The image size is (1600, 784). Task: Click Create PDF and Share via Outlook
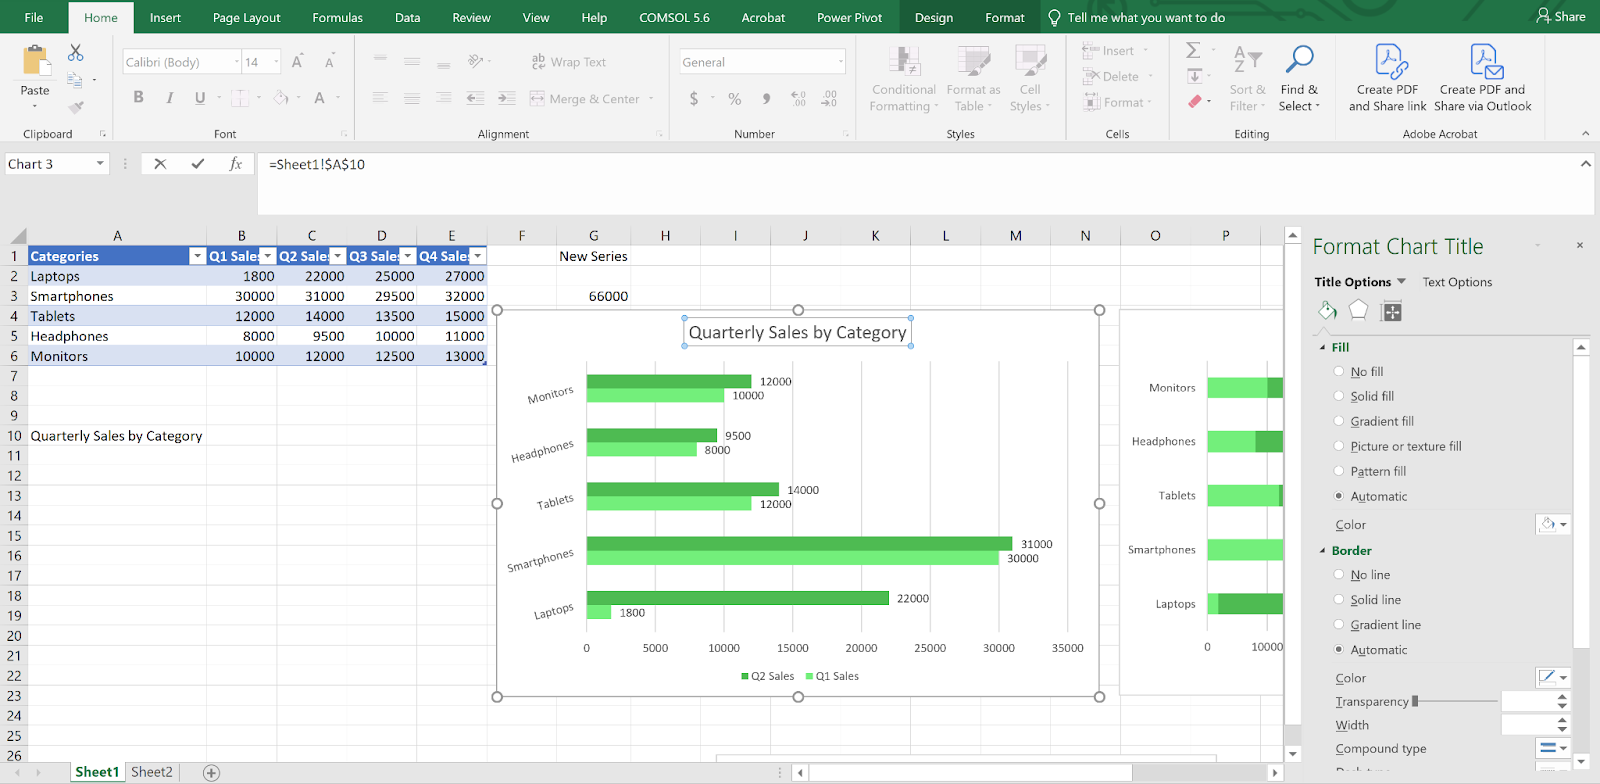[x=1482, y=78]
